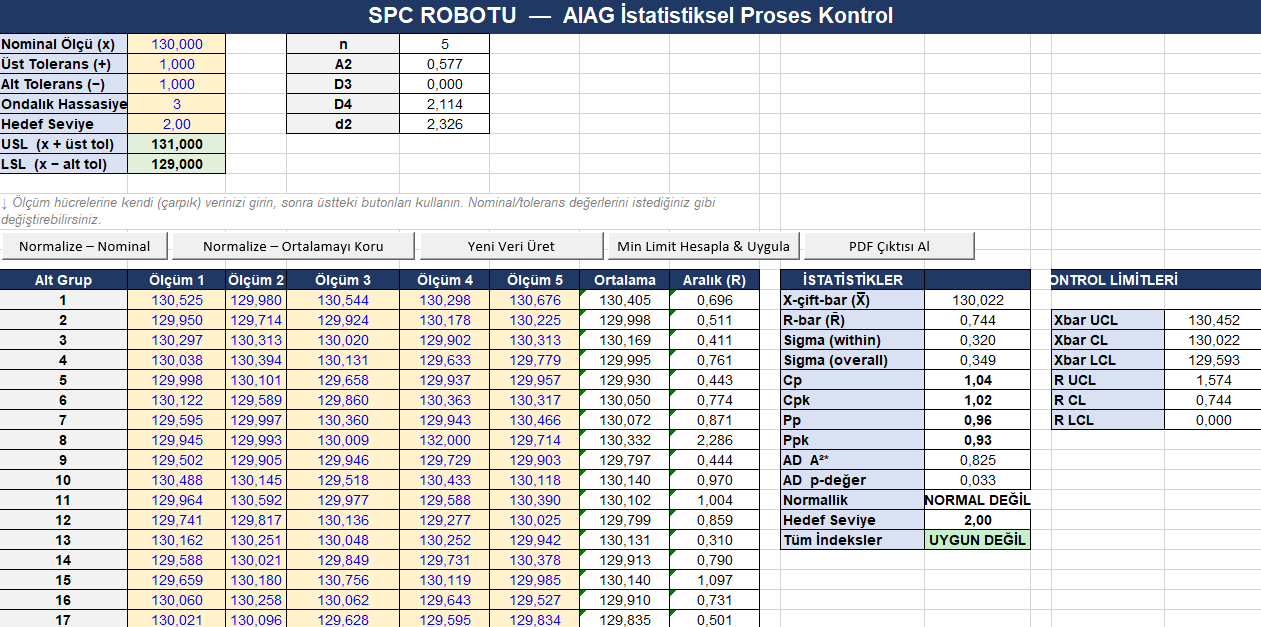Click the Normalize – Nominal button

pyautogui.click(x=85, y=246)
